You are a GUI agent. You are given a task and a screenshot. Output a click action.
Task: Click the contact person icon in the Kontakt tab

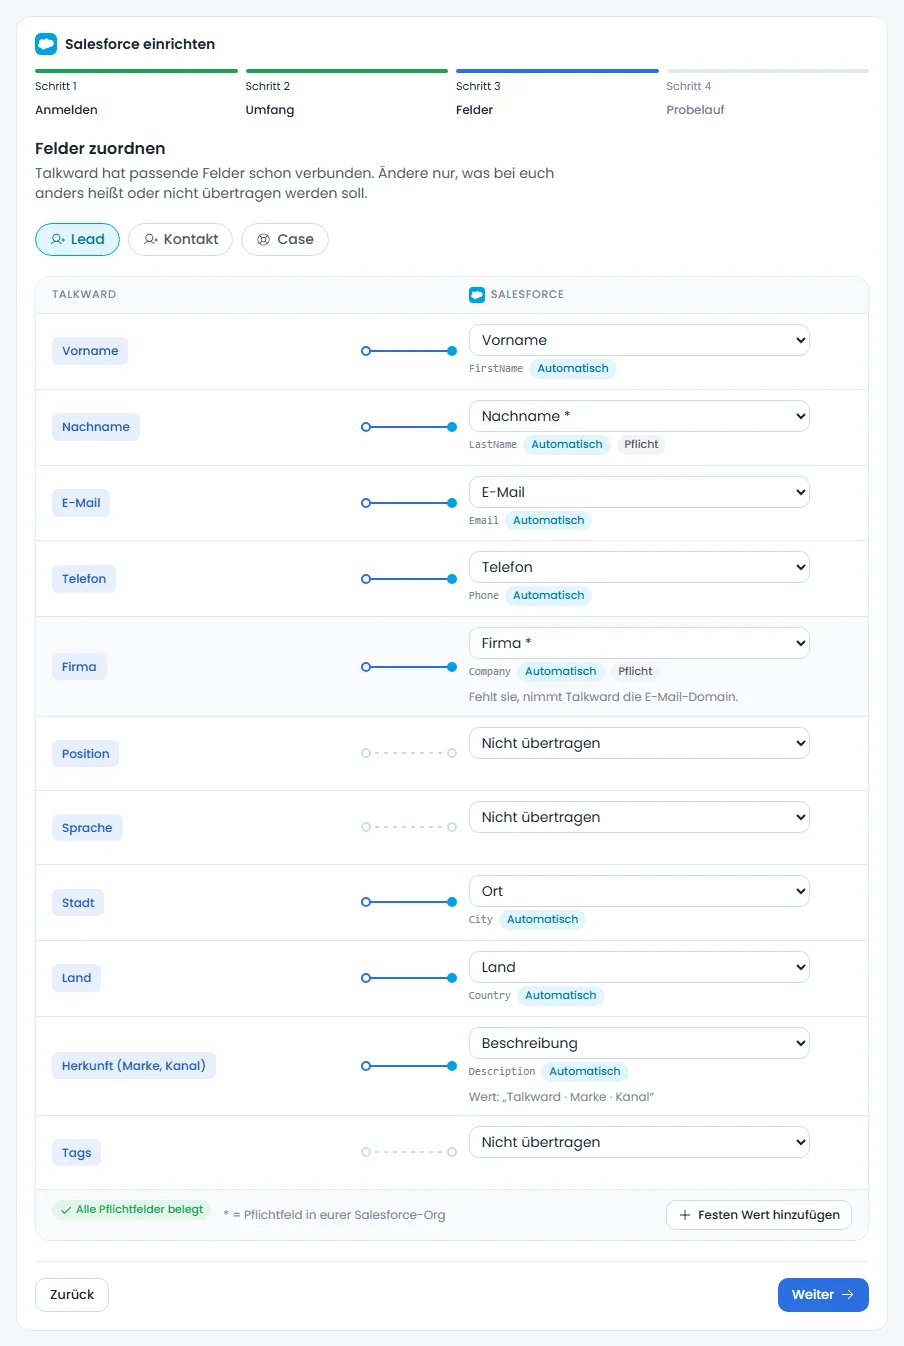point(151,240)
